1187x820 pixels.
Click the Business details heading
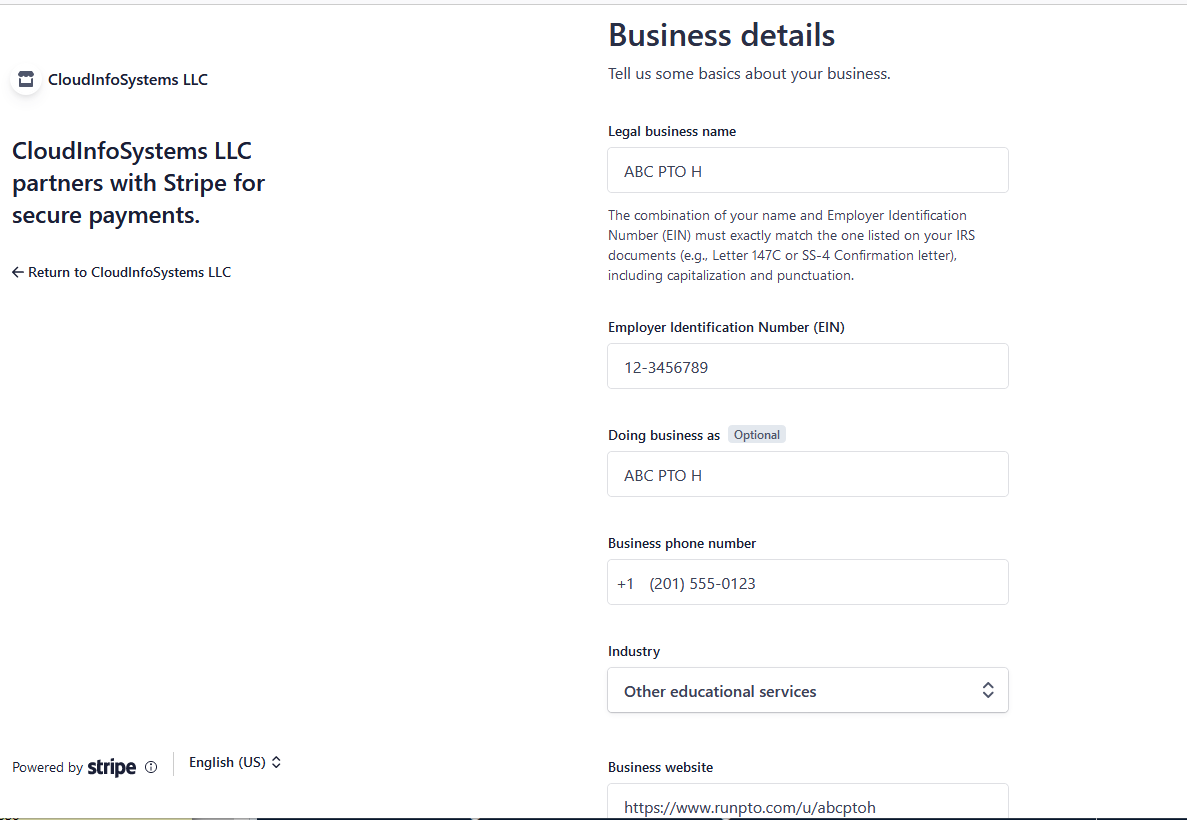tap(721, 34)
